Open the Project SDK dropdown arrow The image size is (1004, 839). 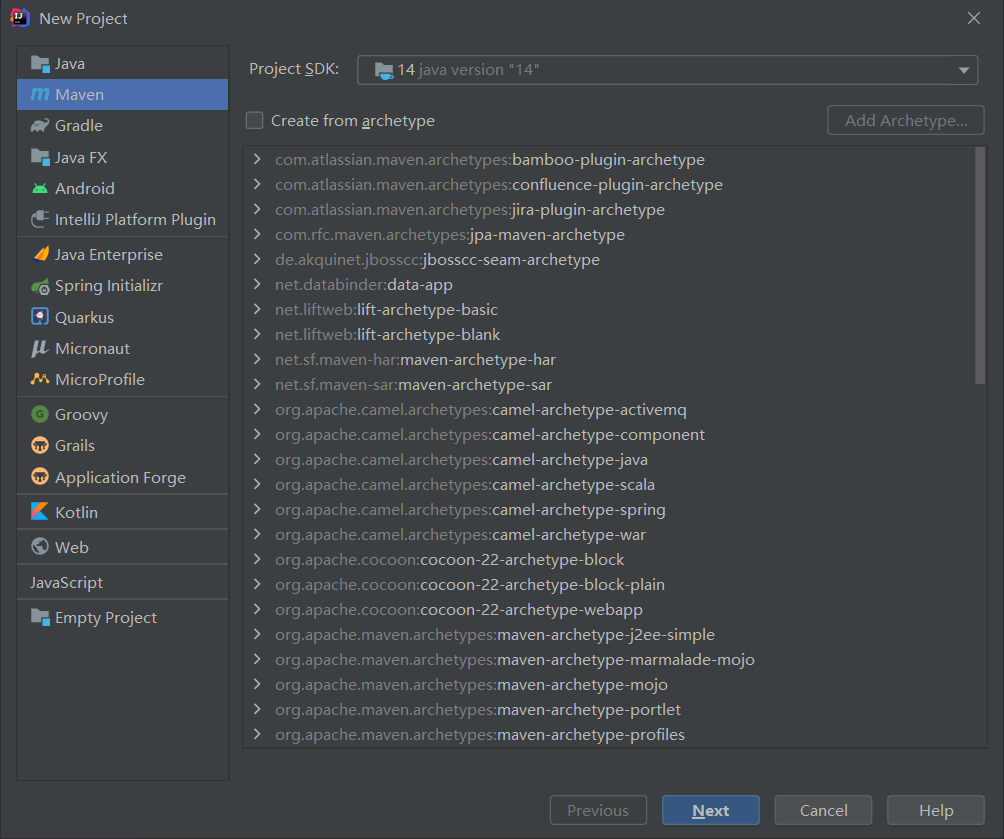point(964,70)
